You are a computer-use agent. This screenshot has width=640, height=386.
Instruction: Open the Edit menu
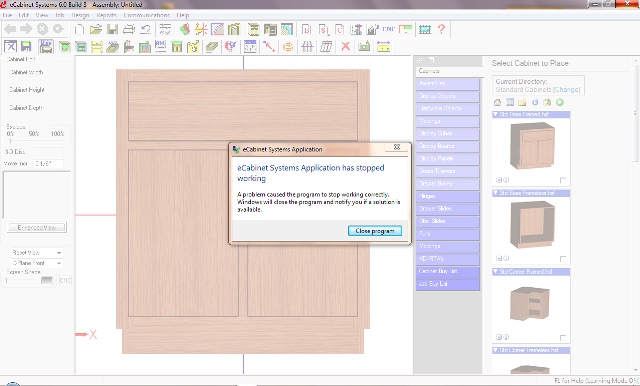click(24, 15)
